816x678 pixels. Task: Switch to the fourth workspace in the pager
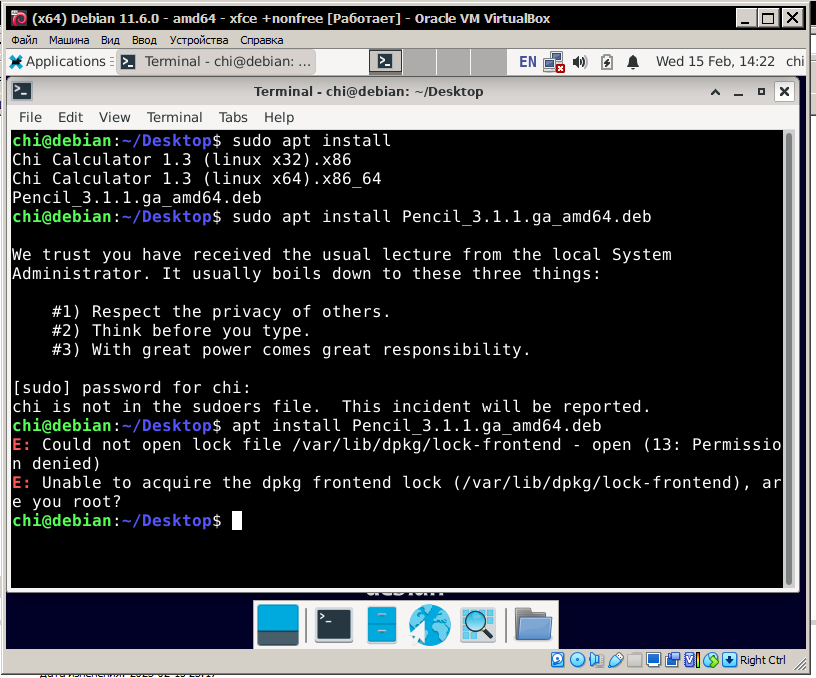488,62
